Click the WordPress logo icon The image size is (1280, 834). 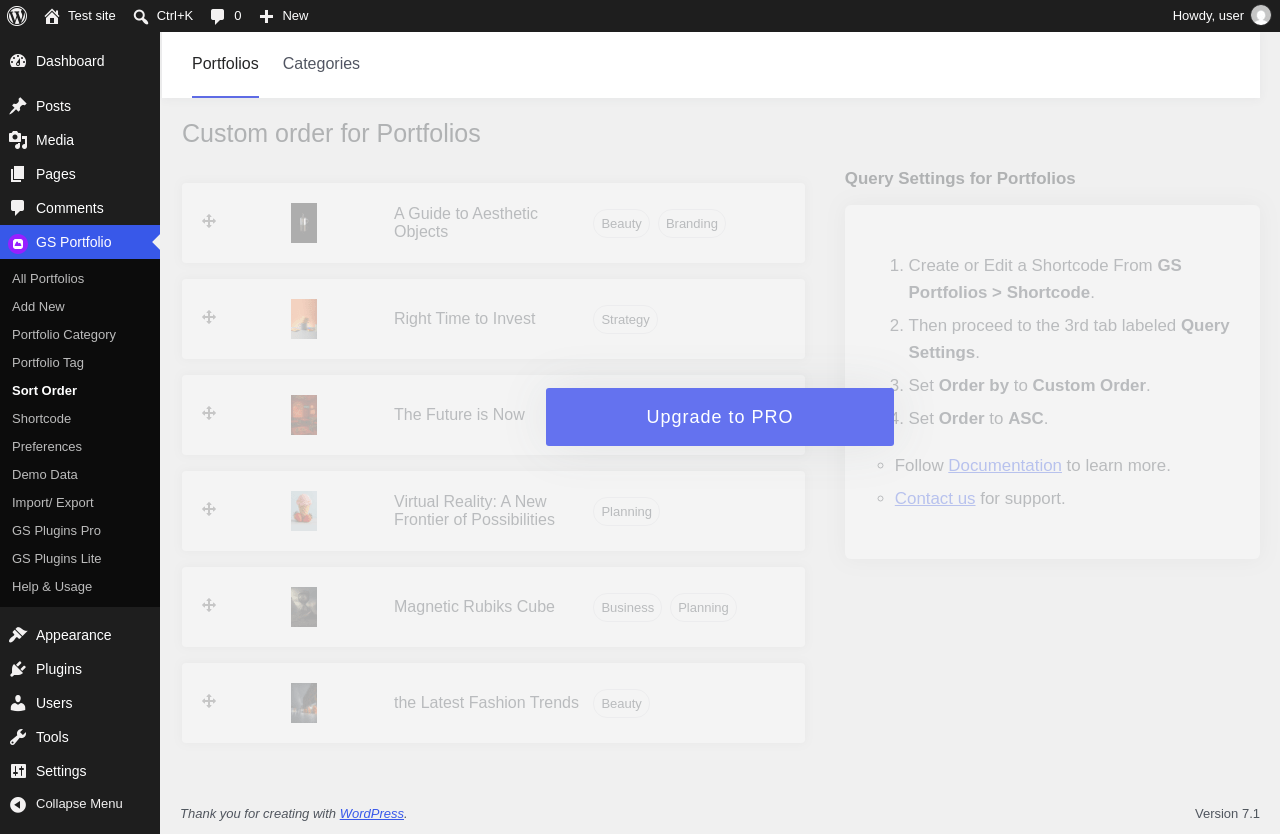pyautogui.click(x=17, y=16)
